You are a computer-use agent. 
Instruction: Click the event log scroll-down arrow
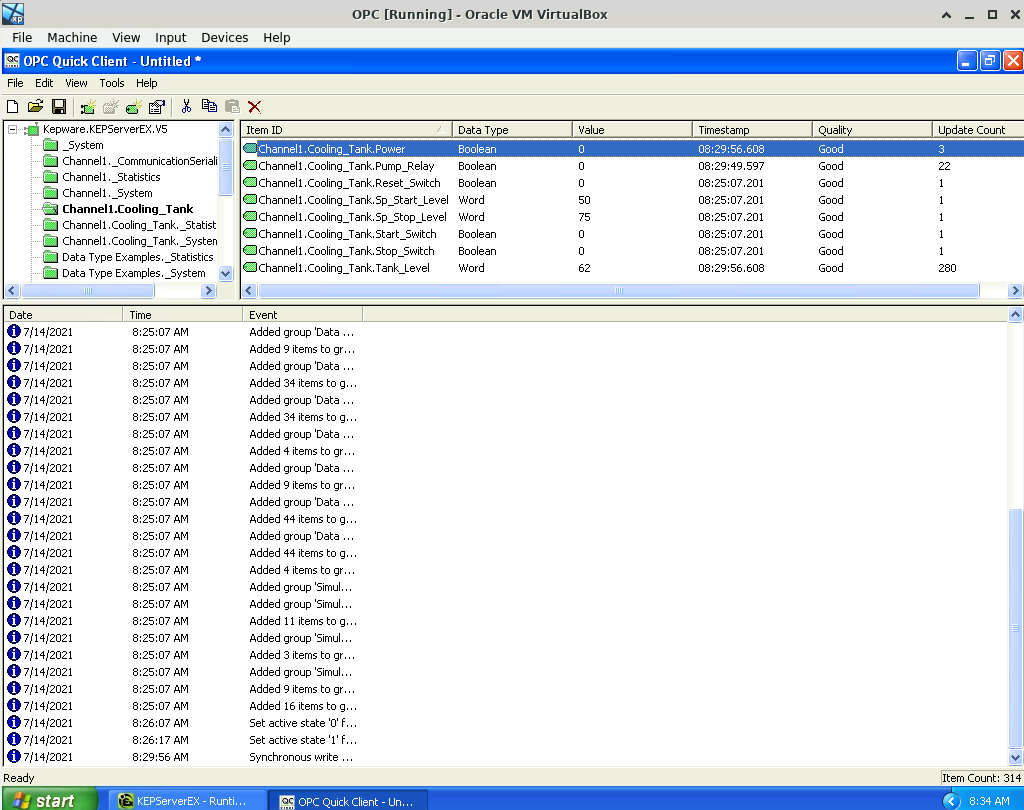pyautogui.click(x=1016, y=758)
